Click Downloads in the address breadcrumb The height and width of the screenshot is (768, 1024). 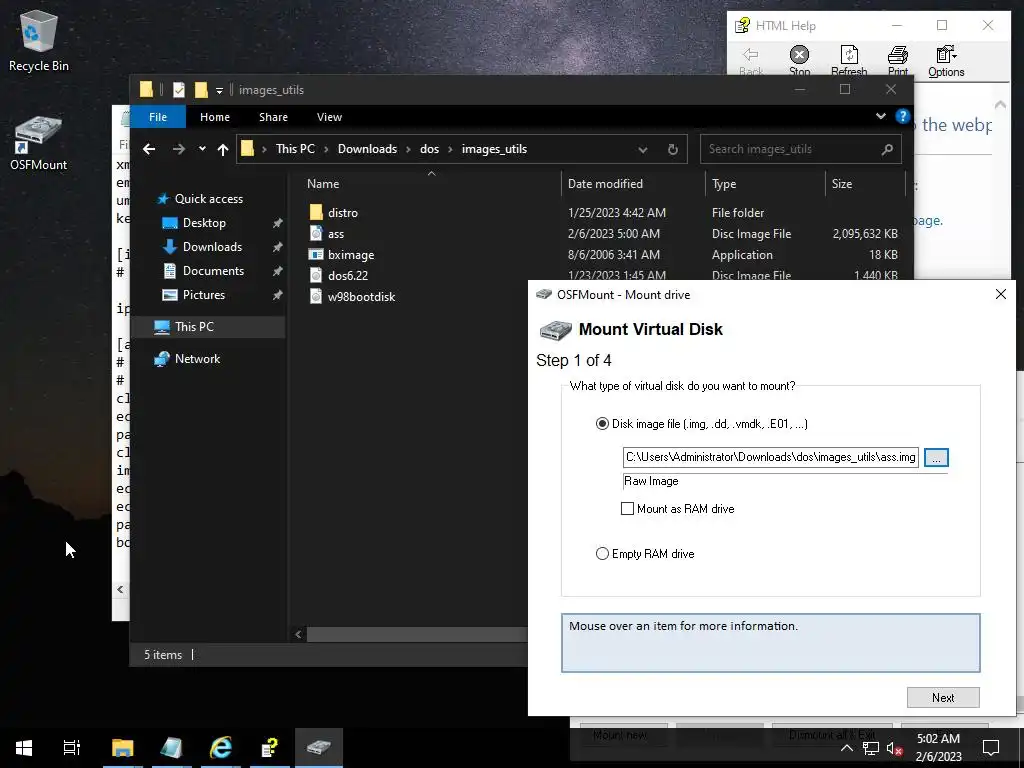click(x=367, y=149)
